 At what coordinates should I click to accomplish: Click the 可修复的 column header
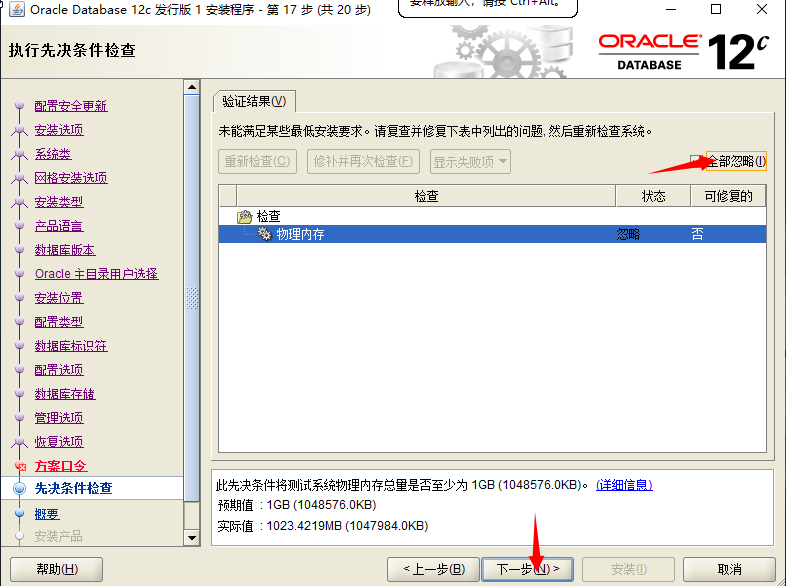[x=728, y=196]
